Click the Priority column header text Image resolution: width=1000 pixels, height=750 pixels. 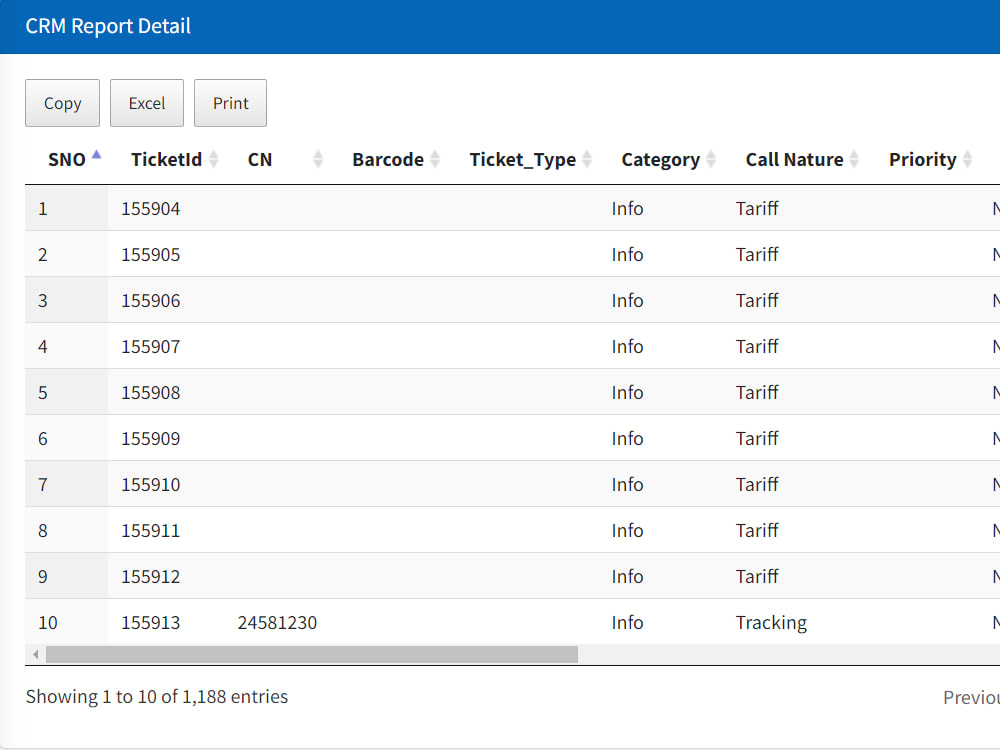(923, 160)
